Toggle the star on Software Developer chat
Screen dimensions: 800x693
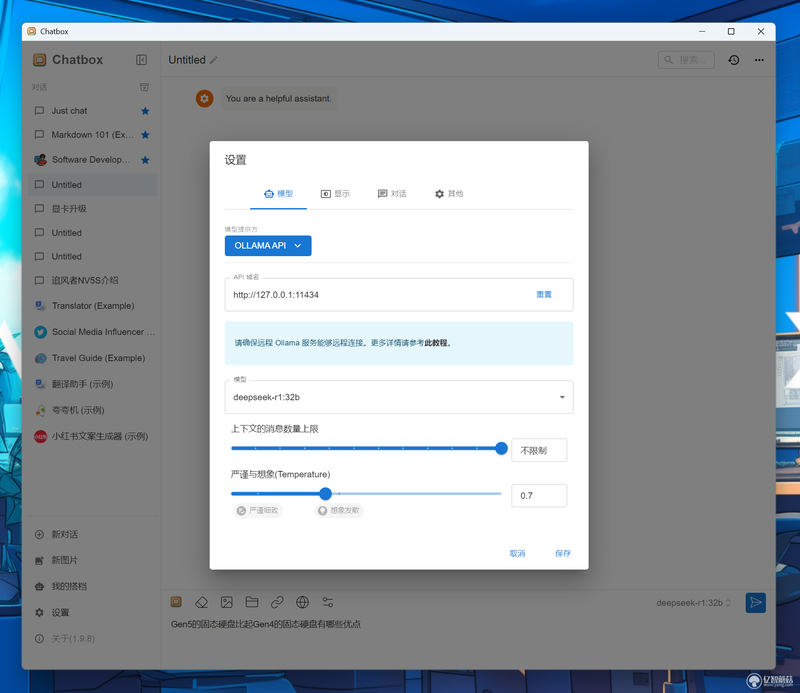(145, 160)
